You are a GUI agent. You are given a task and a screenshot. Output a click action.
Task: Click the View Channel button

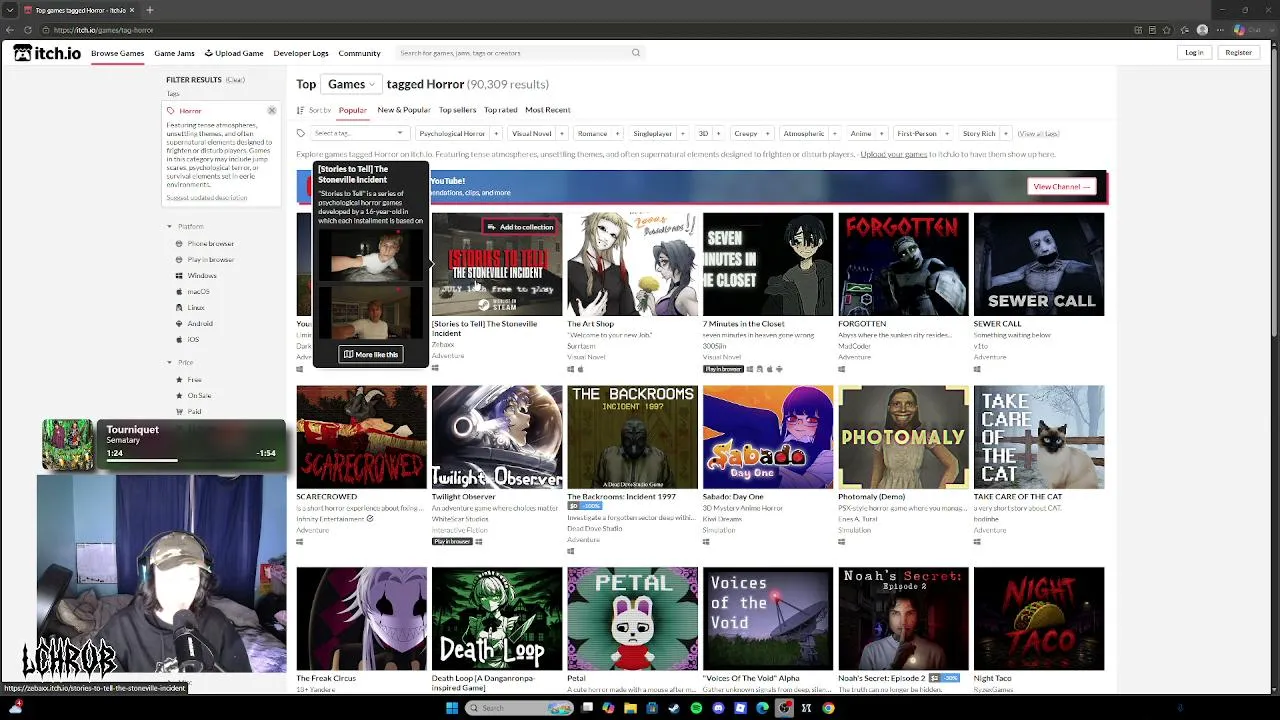(1062, 187)
